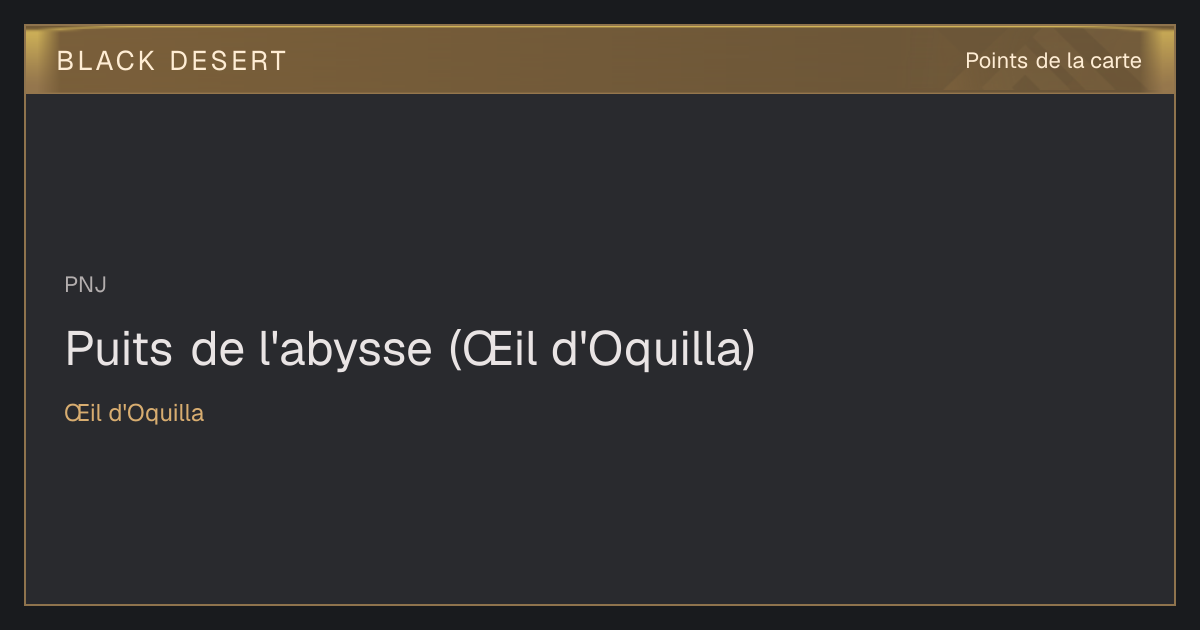Screen dimensions: 1200x630
Task: Click the golden bottom border of card
Action: (x=600, y=604)
